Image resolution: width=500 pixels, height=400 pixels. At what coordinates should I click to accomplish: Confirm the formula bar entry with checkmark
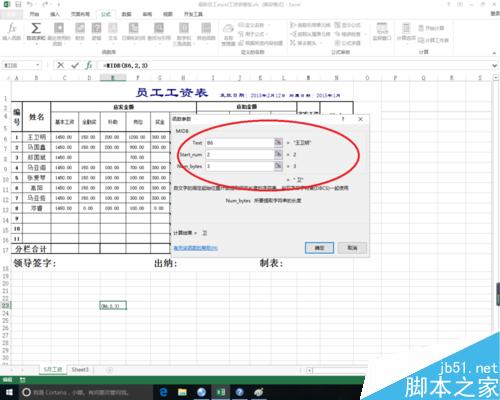point(75,65)
